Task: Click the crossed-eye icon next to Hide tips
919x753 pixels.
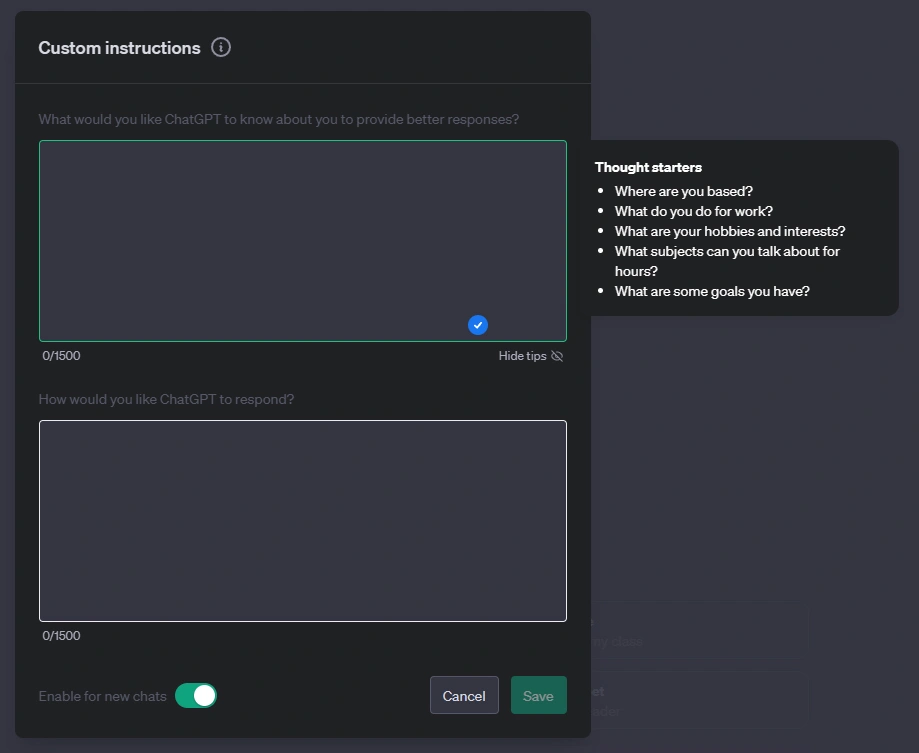Action: (557, 356)
